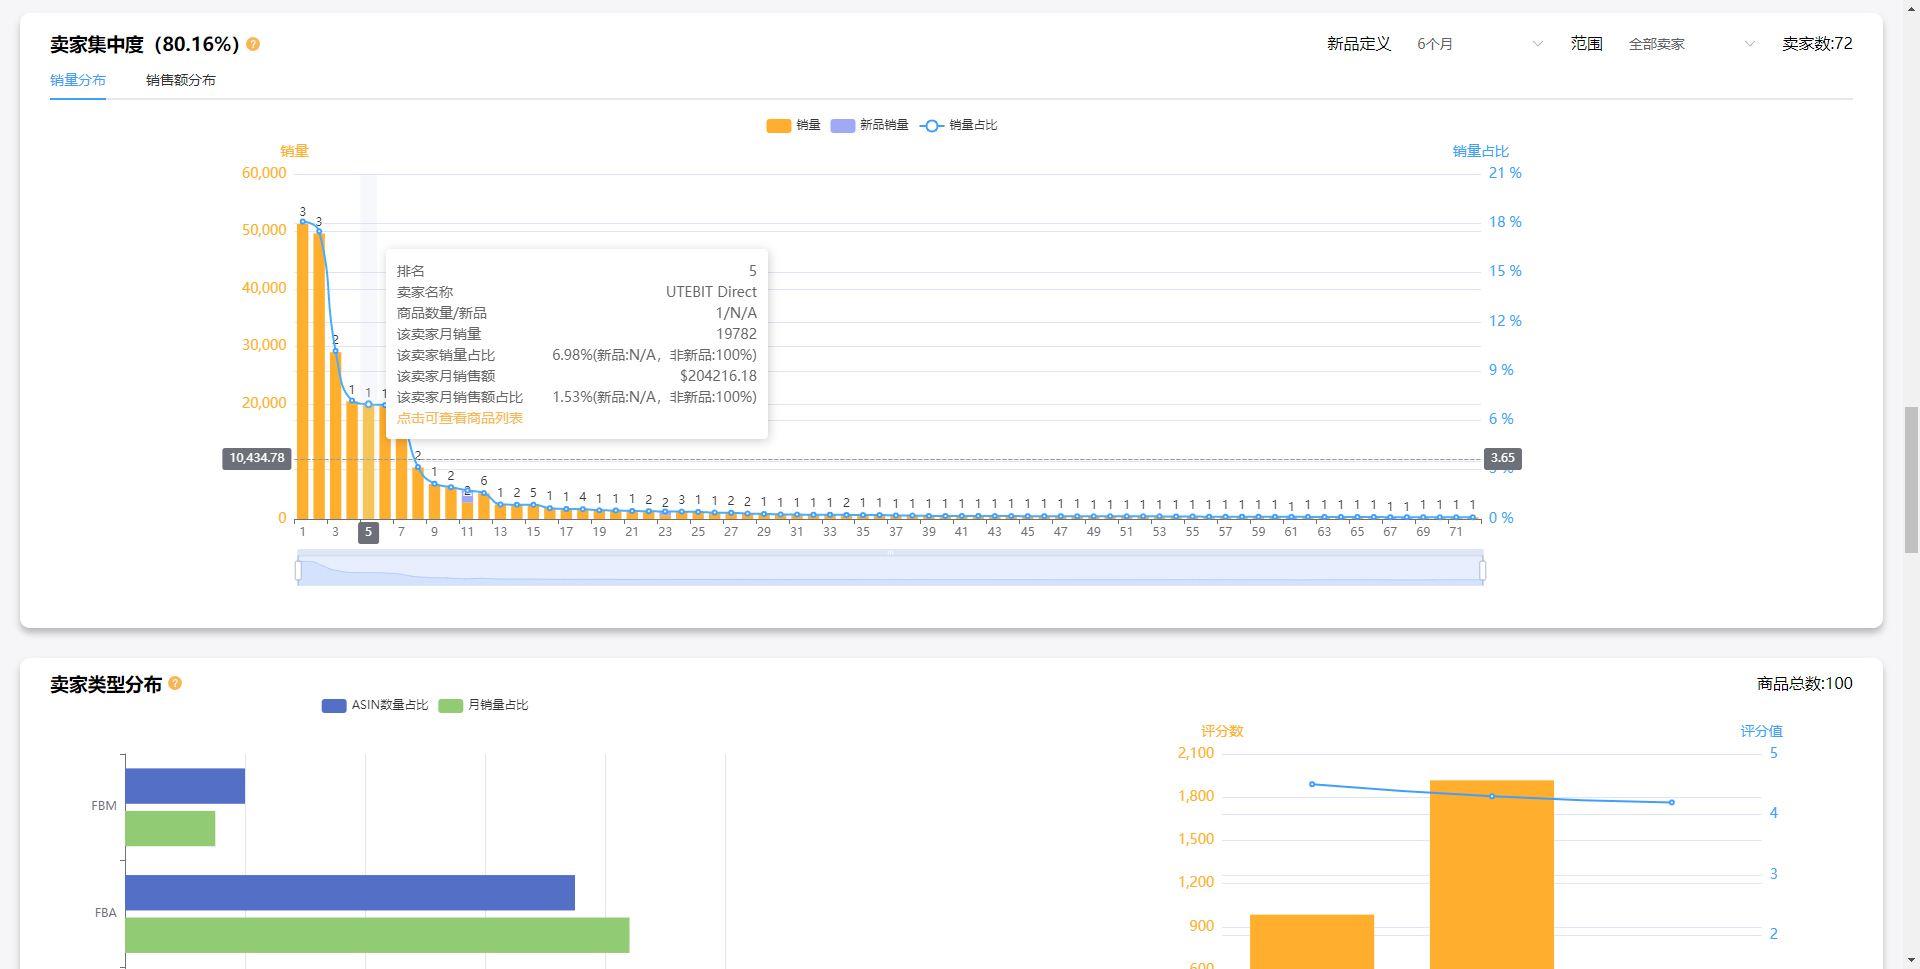Click the 销量占比 right axis title
Screen dimensions: 1920x969
(1481, 151)
